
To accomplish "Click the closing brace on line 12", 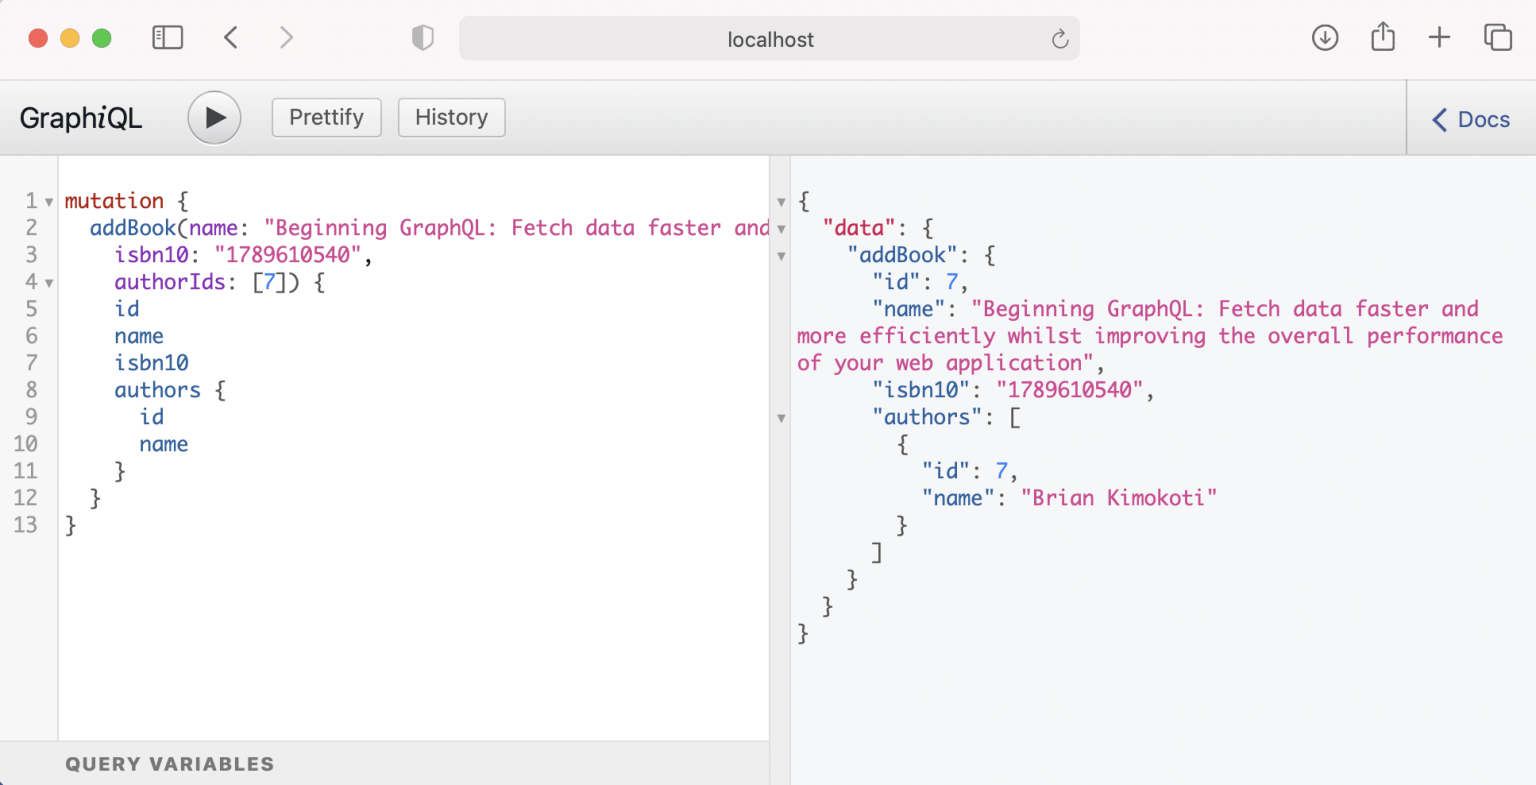I will [x=95, y=498].
